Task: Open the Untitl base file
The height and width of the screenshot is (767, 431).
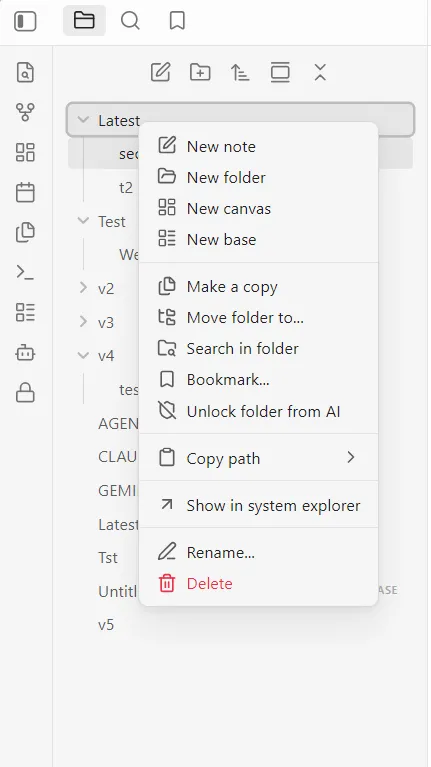Action: tap(118, 591)
